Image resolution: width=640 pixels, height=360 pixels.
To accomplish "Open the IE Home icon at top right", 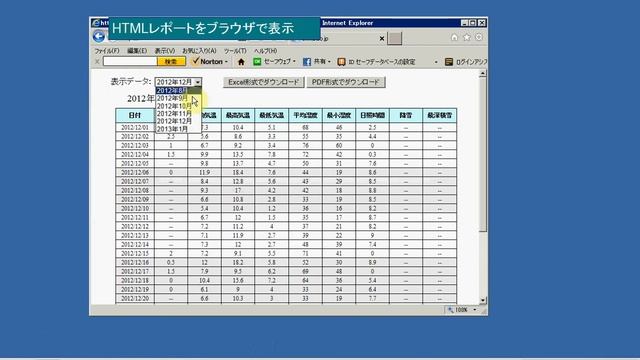I will coord(454,37).
